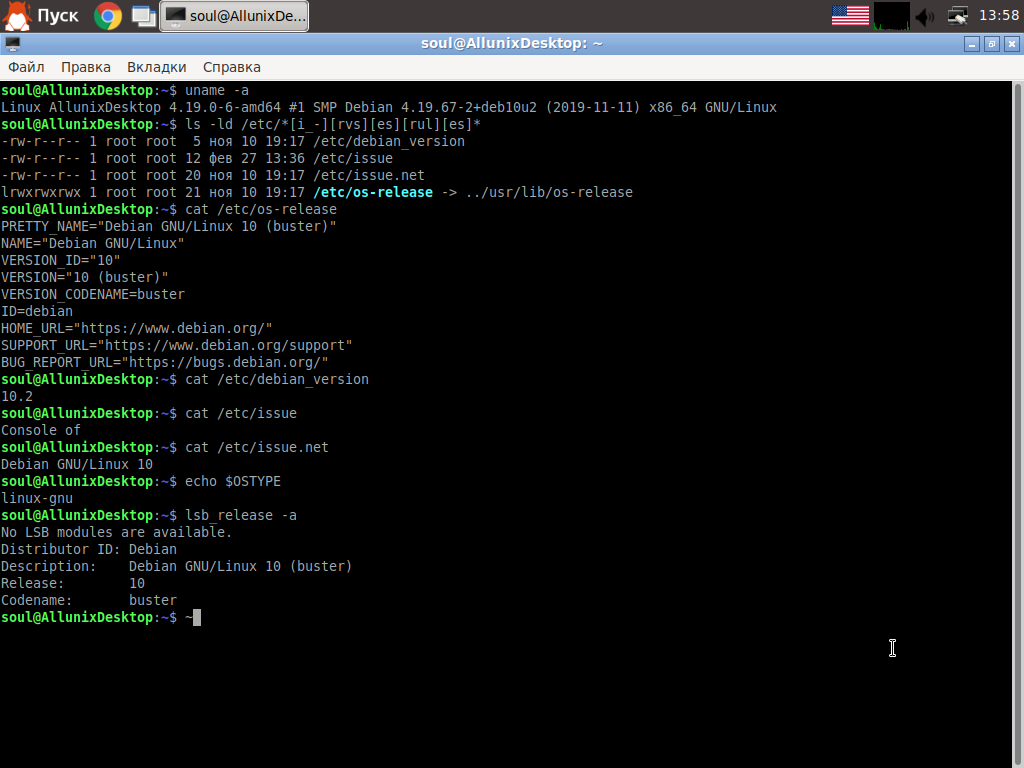Open the CPU usage monitor applet
Image resolution: width=1024 pixels, height=768 pixels.
coord(891,16)
